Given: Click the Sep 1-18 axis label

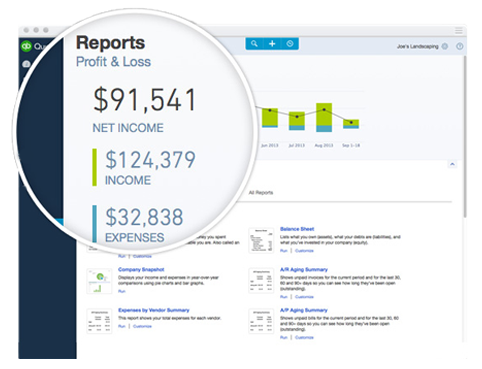Looking at the screenshot, I should point(351,145).
